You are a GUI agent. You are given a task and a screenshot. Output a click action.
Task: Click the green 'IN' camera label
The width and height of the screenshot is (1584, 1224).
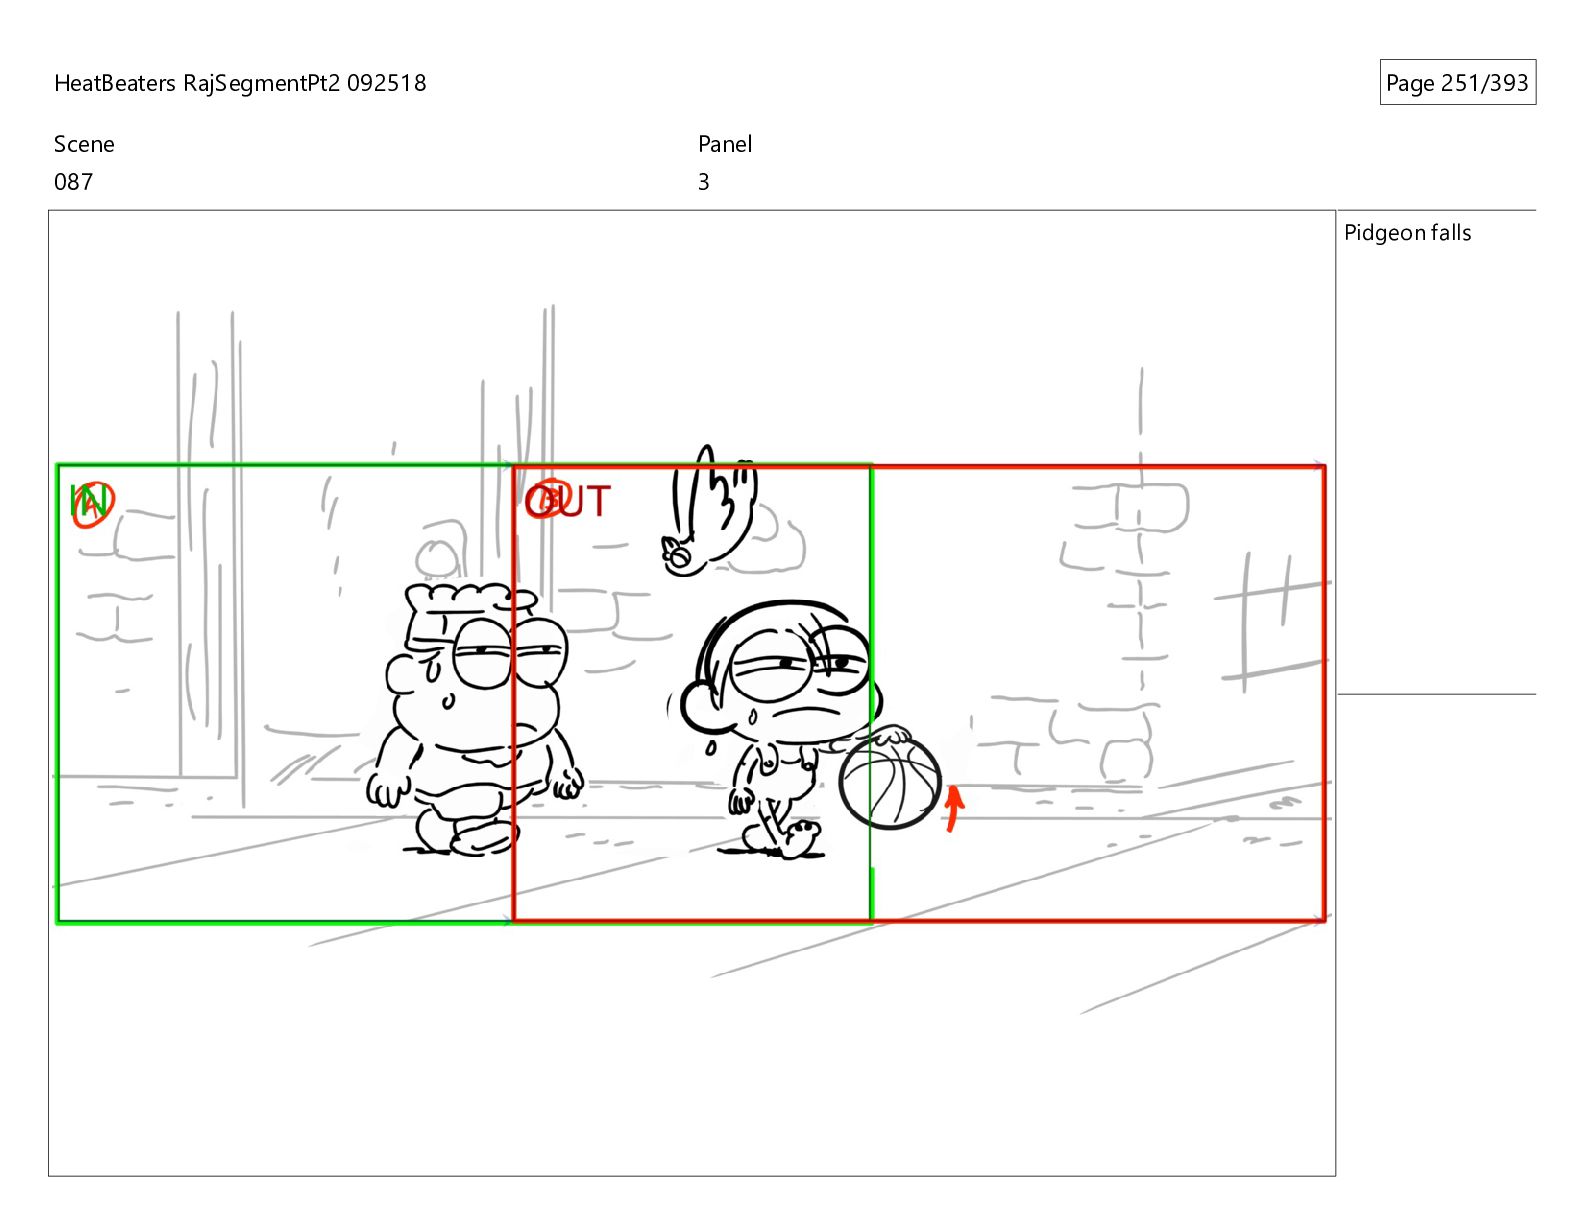point(91,502)
